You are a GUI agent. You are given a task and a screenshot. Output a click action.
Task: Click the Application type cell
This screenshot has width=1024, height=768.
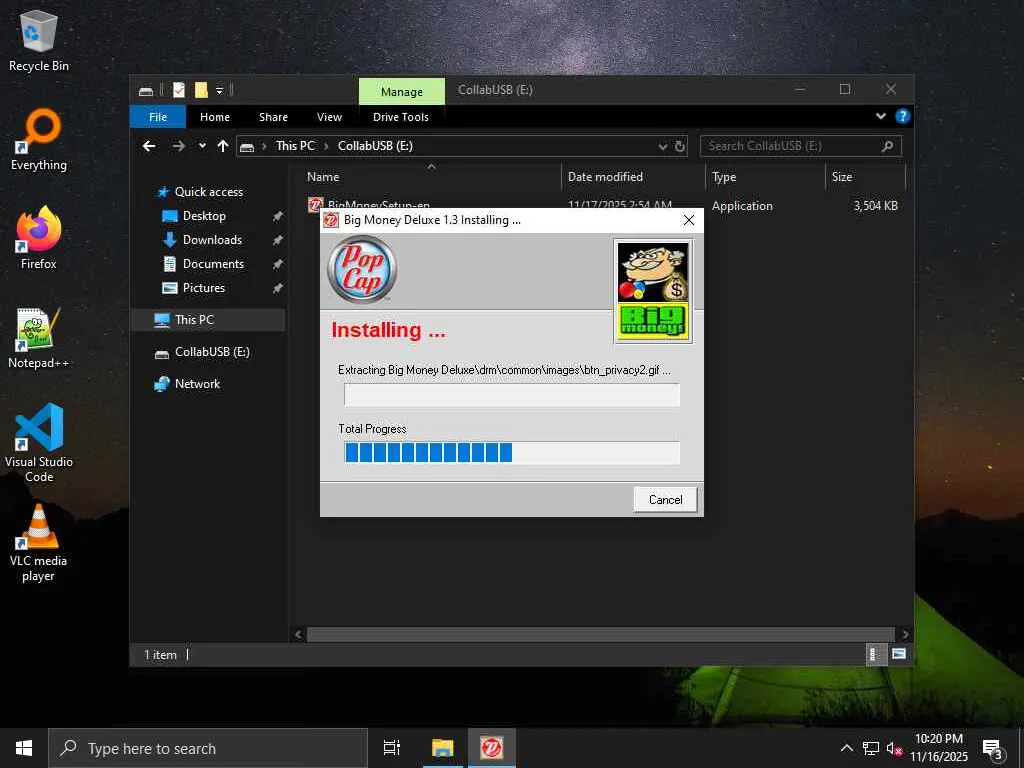(x=742, y=206)
